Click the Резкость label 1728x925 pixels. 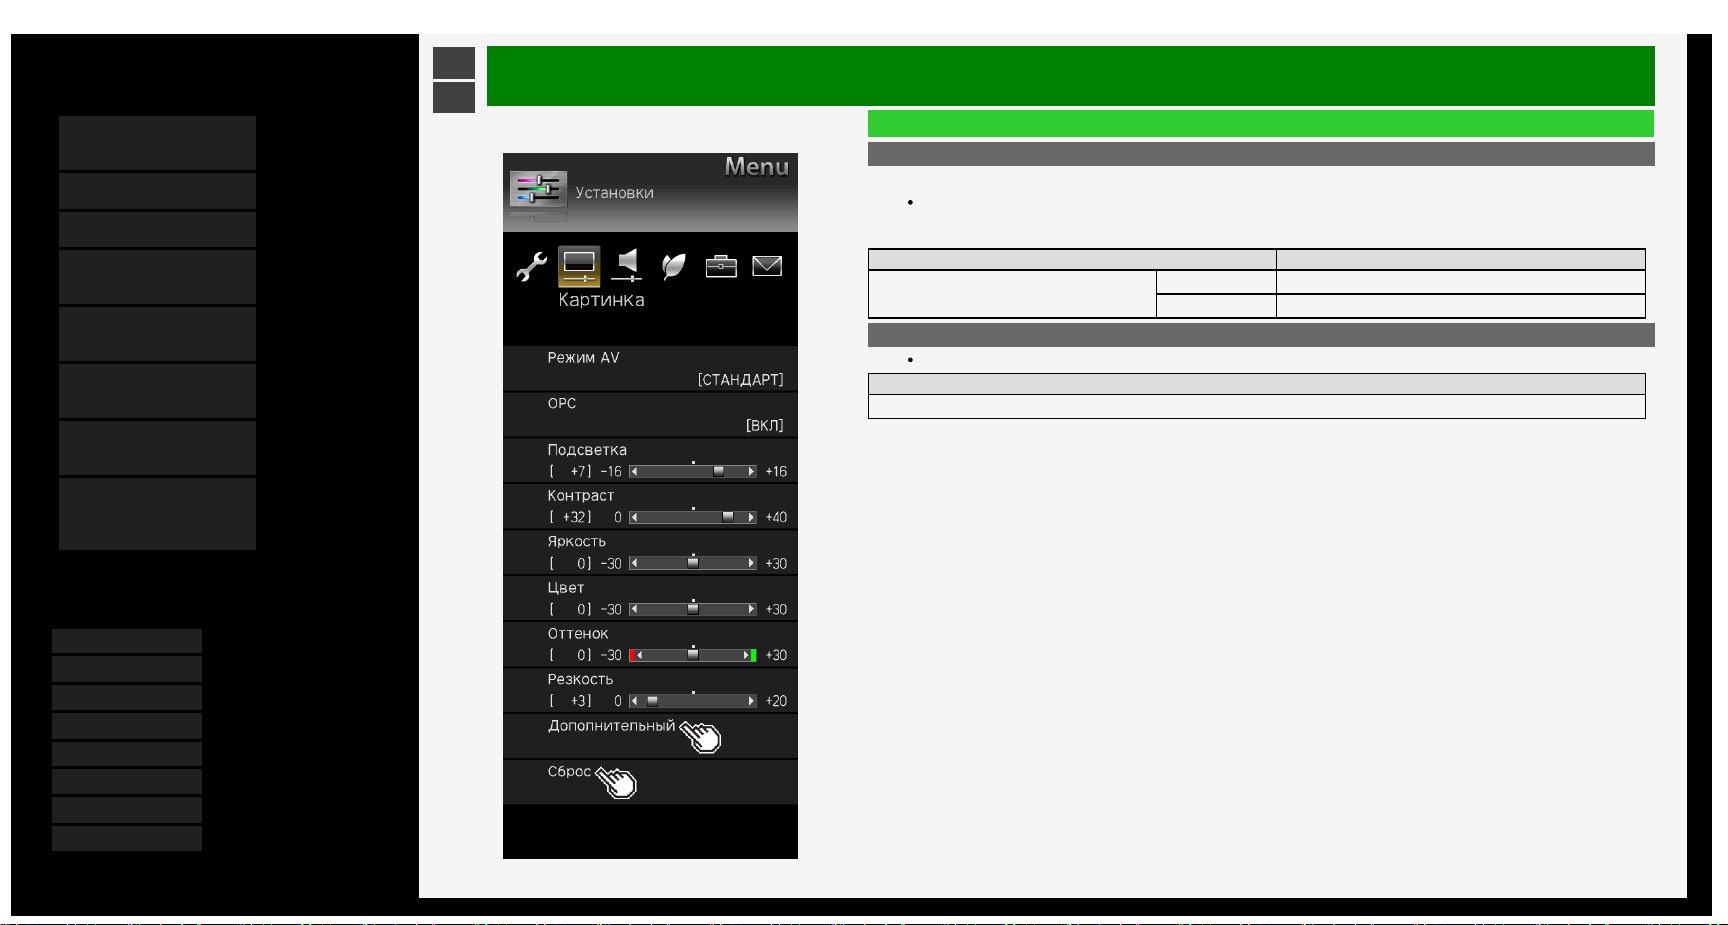pos(580,680)
